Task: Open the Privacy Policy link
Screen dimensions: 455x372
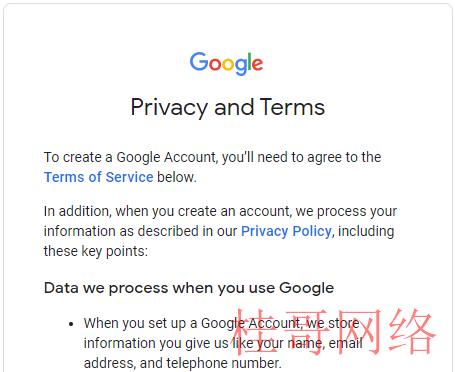Action: tap(286, 231)
